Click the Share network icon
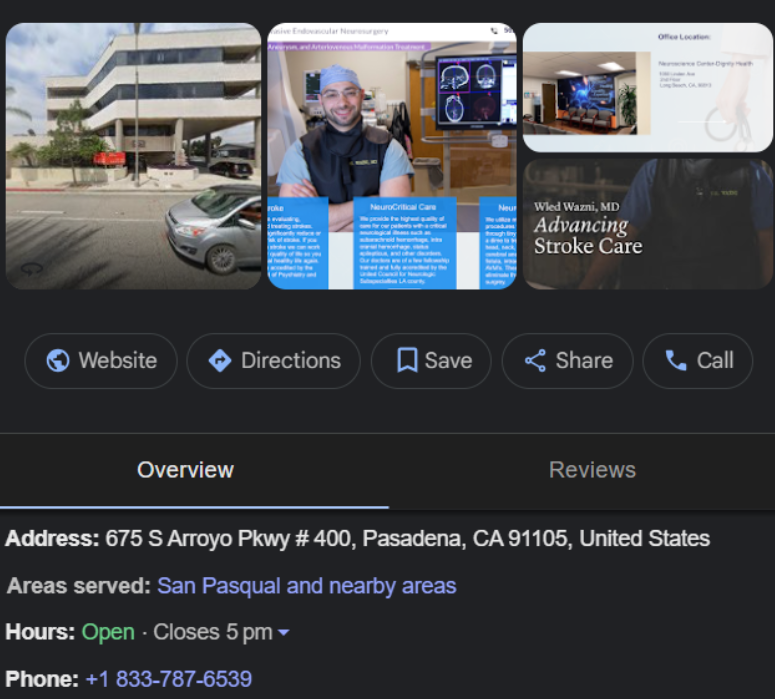This screenshot has height=699, width=775. [x=536, y=361]
